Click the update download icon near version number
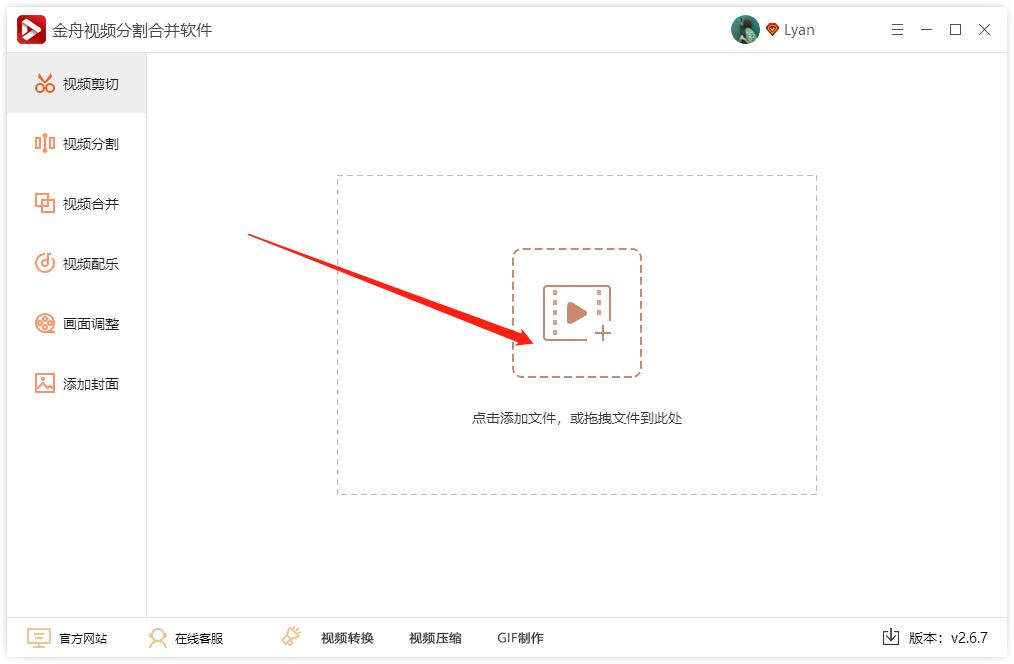The width and height of the screenshot is (1014, 664). tap(890, 637)
